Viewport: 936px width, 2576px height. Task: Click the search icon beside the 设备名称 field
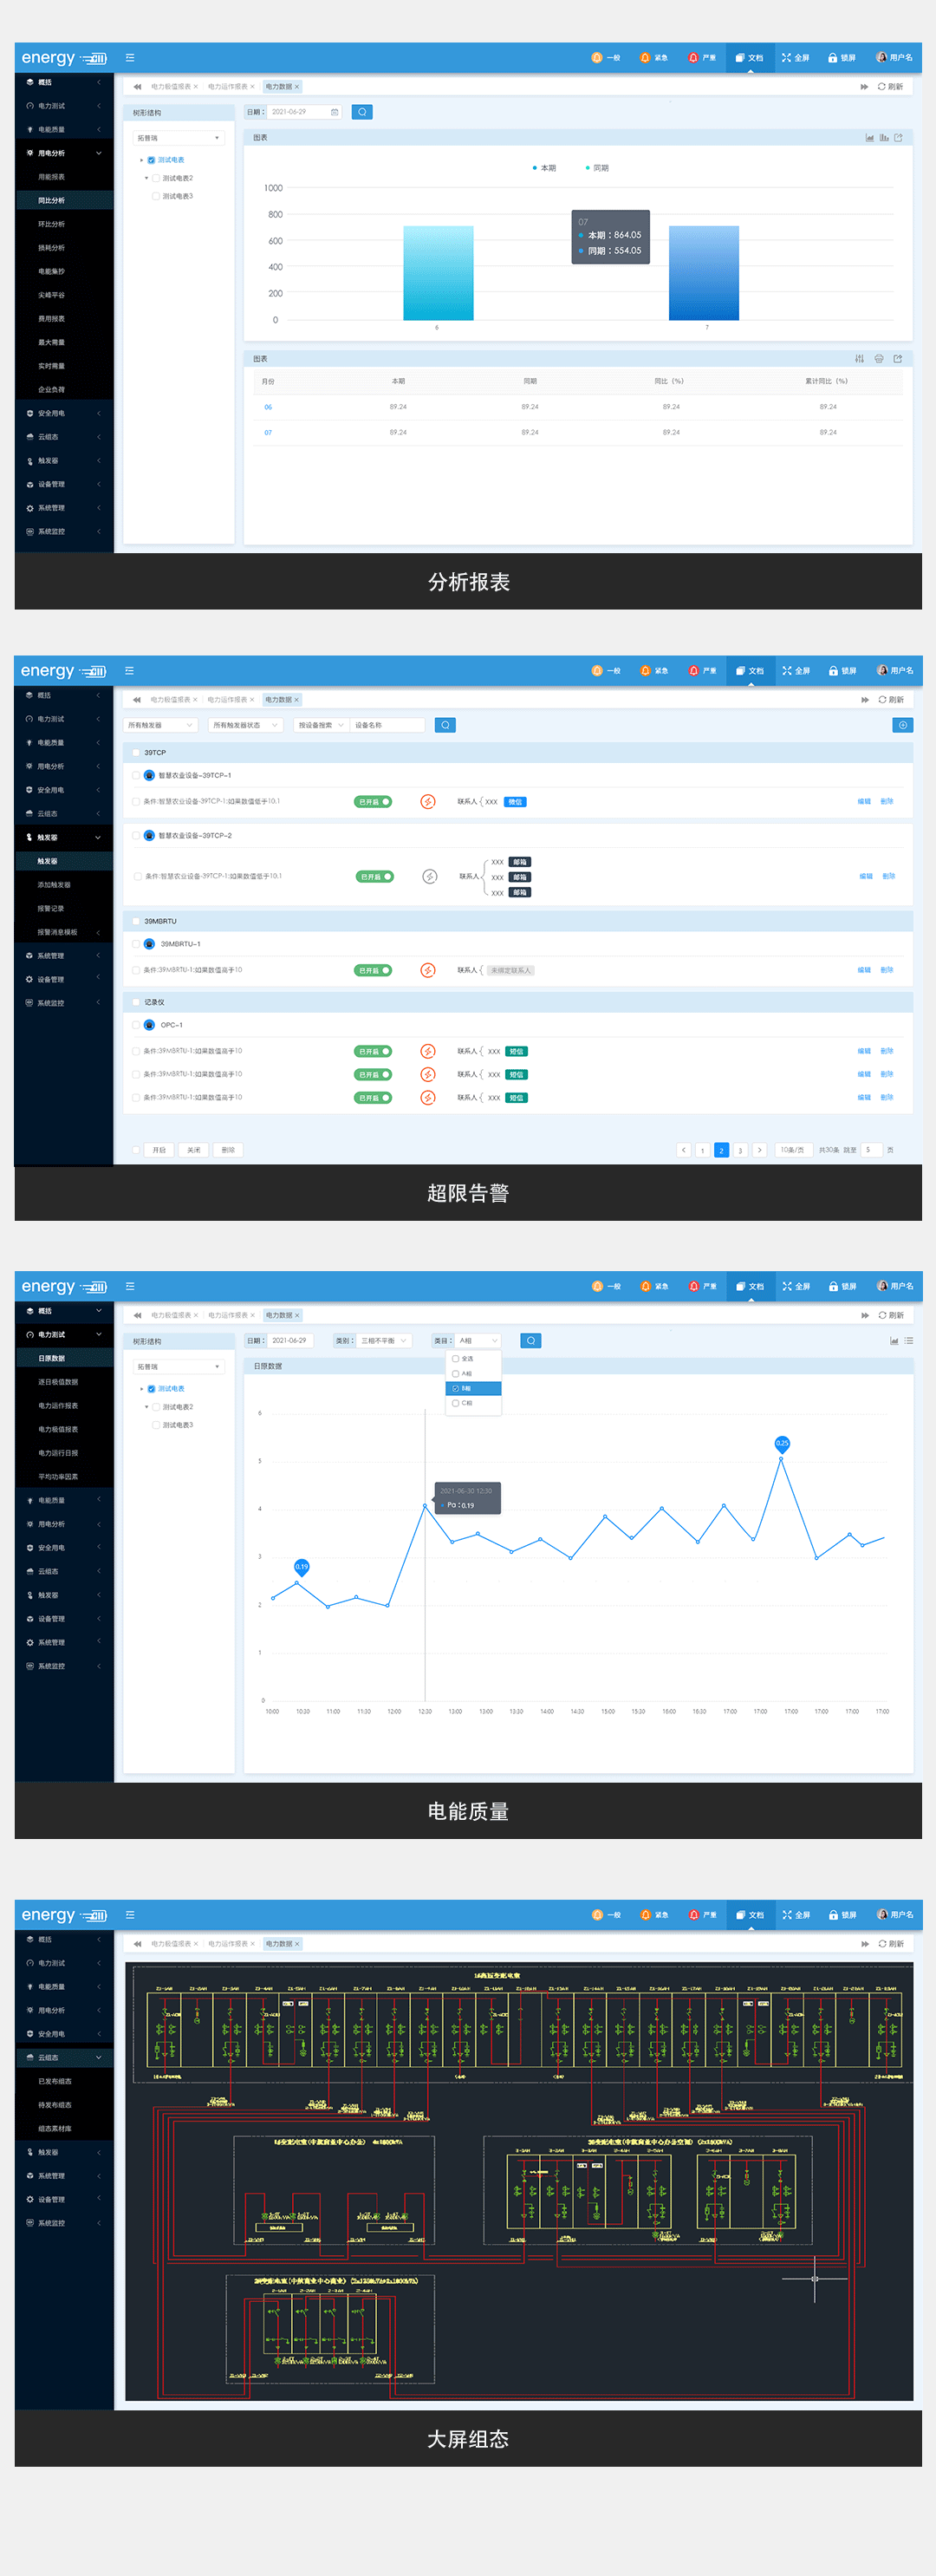tap(445, 725)
